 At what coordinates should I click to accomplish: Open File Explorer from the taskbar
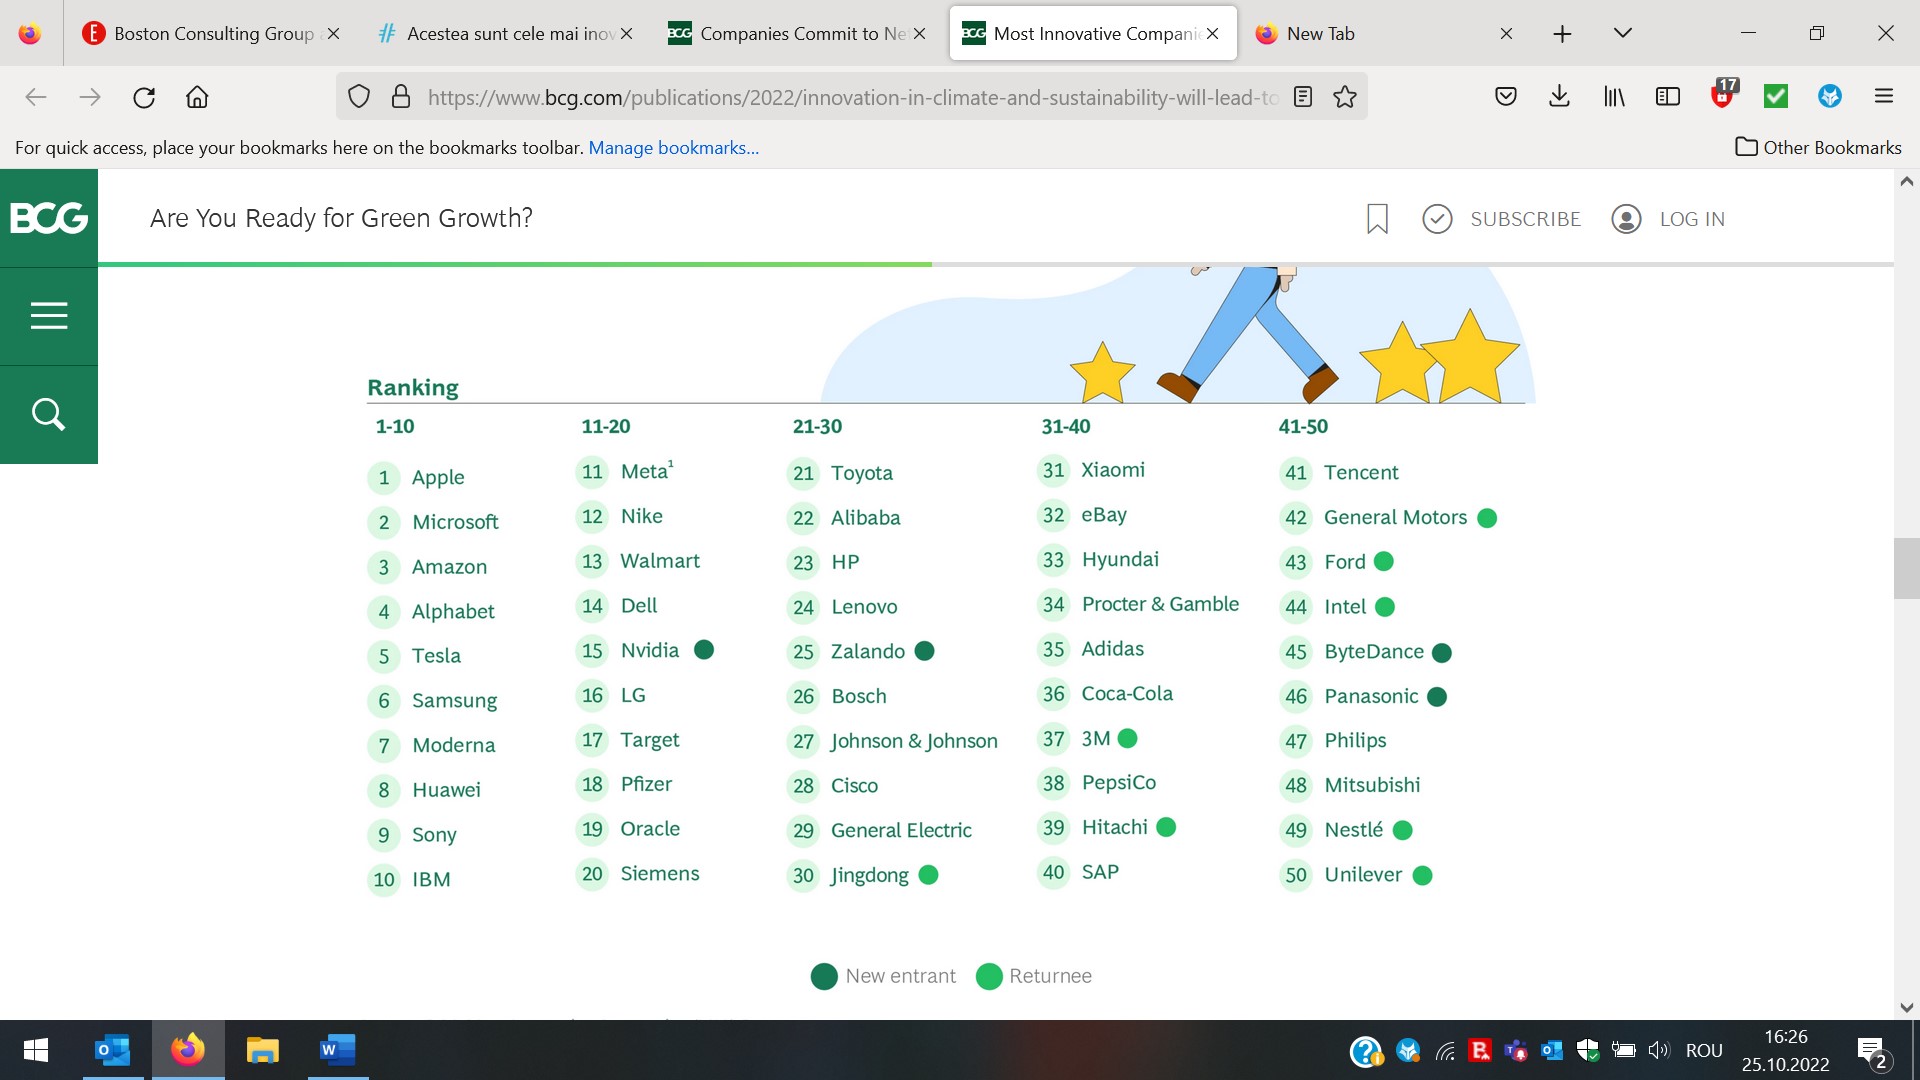pos(262,1050)
